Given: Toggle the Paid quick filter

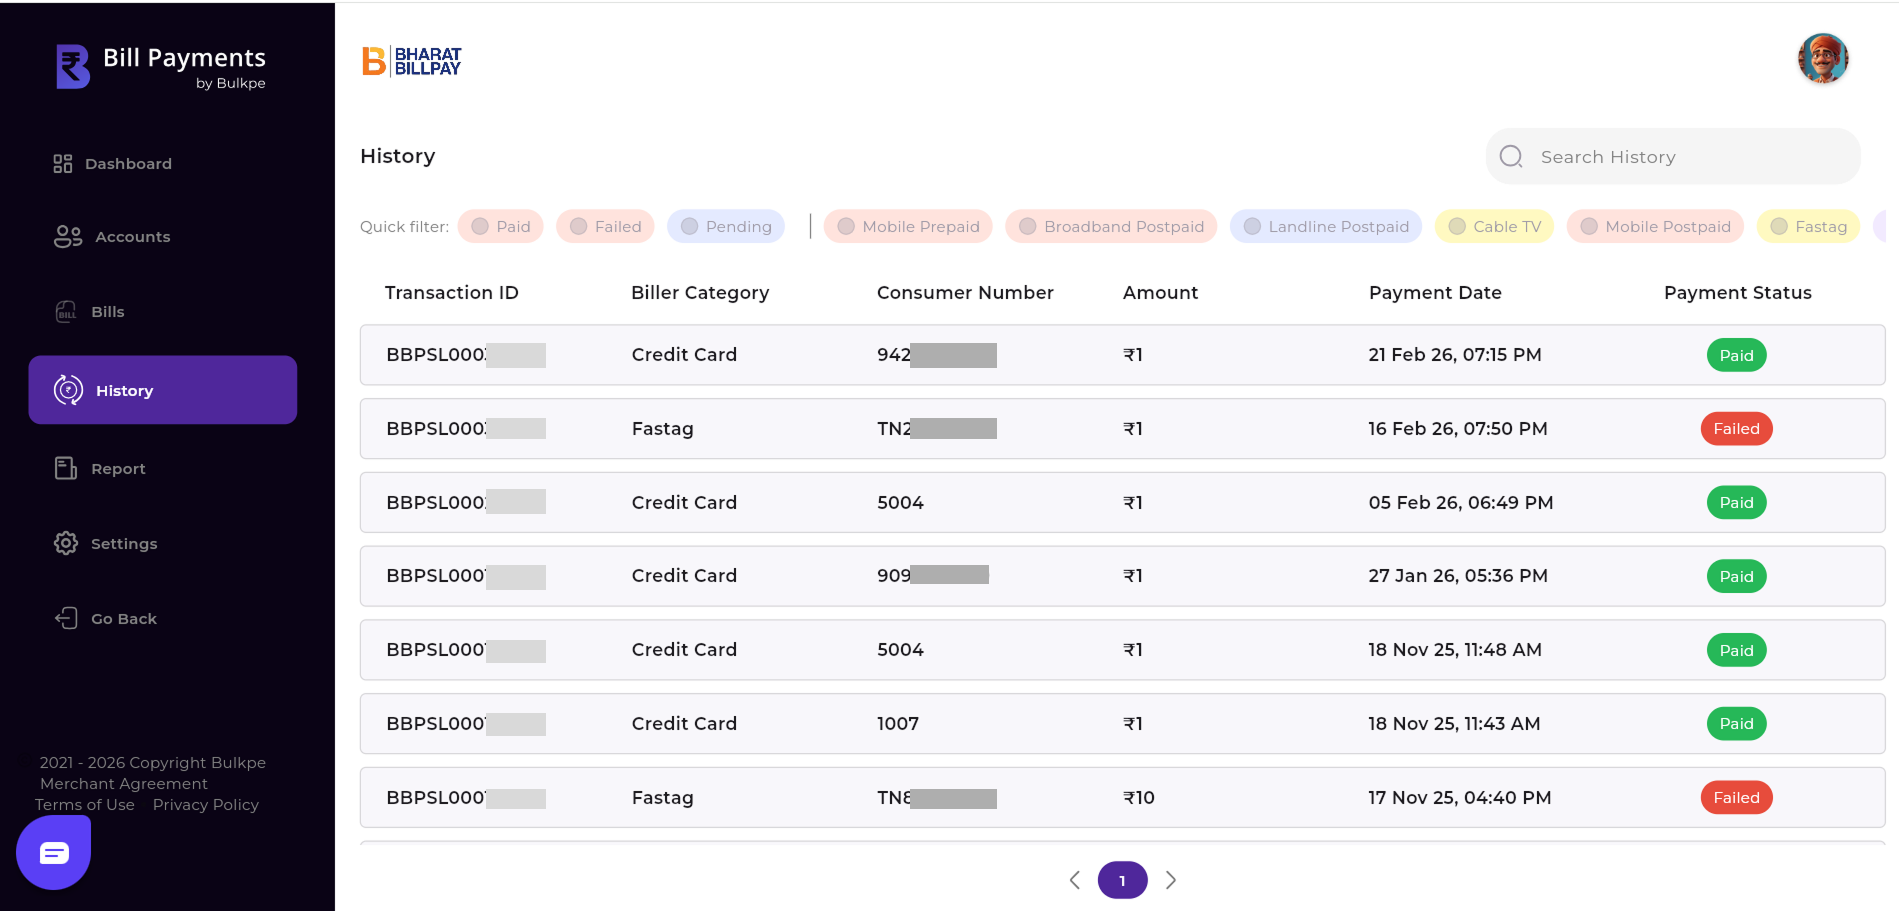Looking at the screenshot, I should 500,227.
